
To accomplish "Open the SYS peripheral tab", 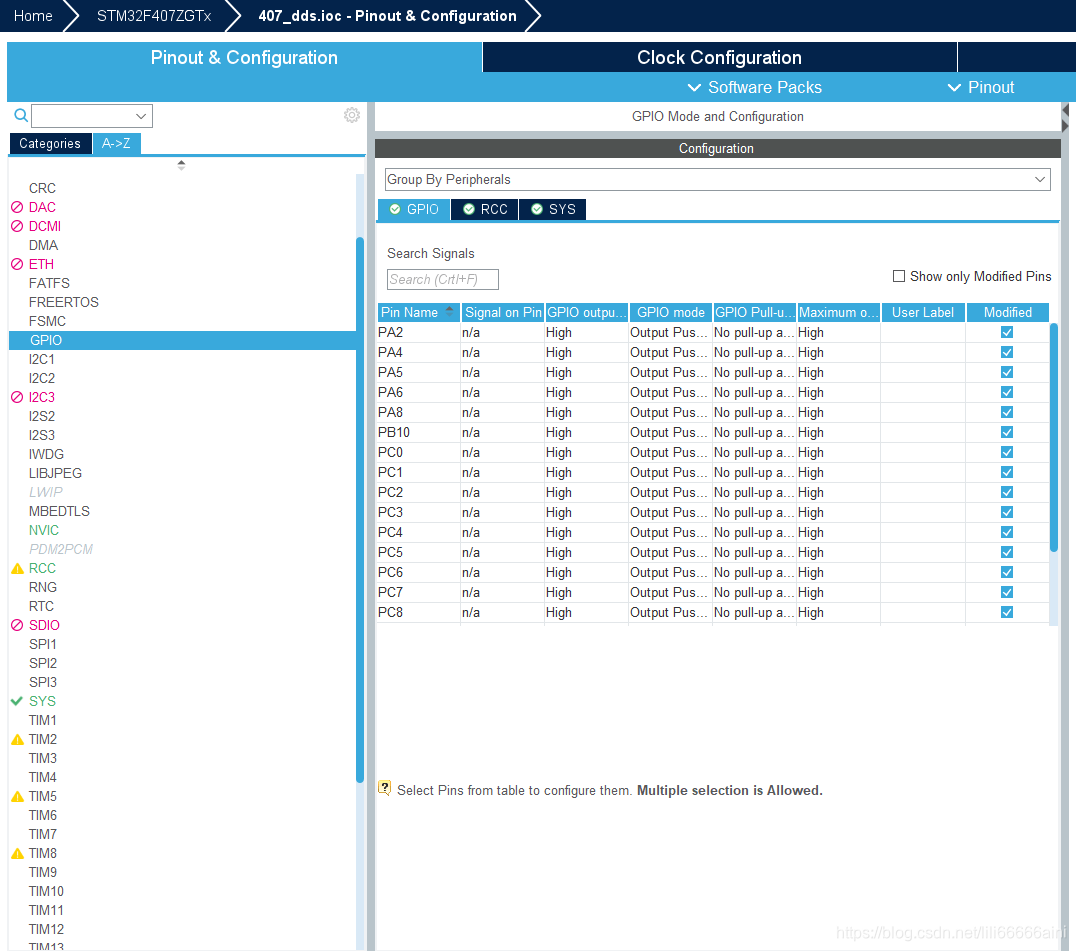I will click(553, 209).
